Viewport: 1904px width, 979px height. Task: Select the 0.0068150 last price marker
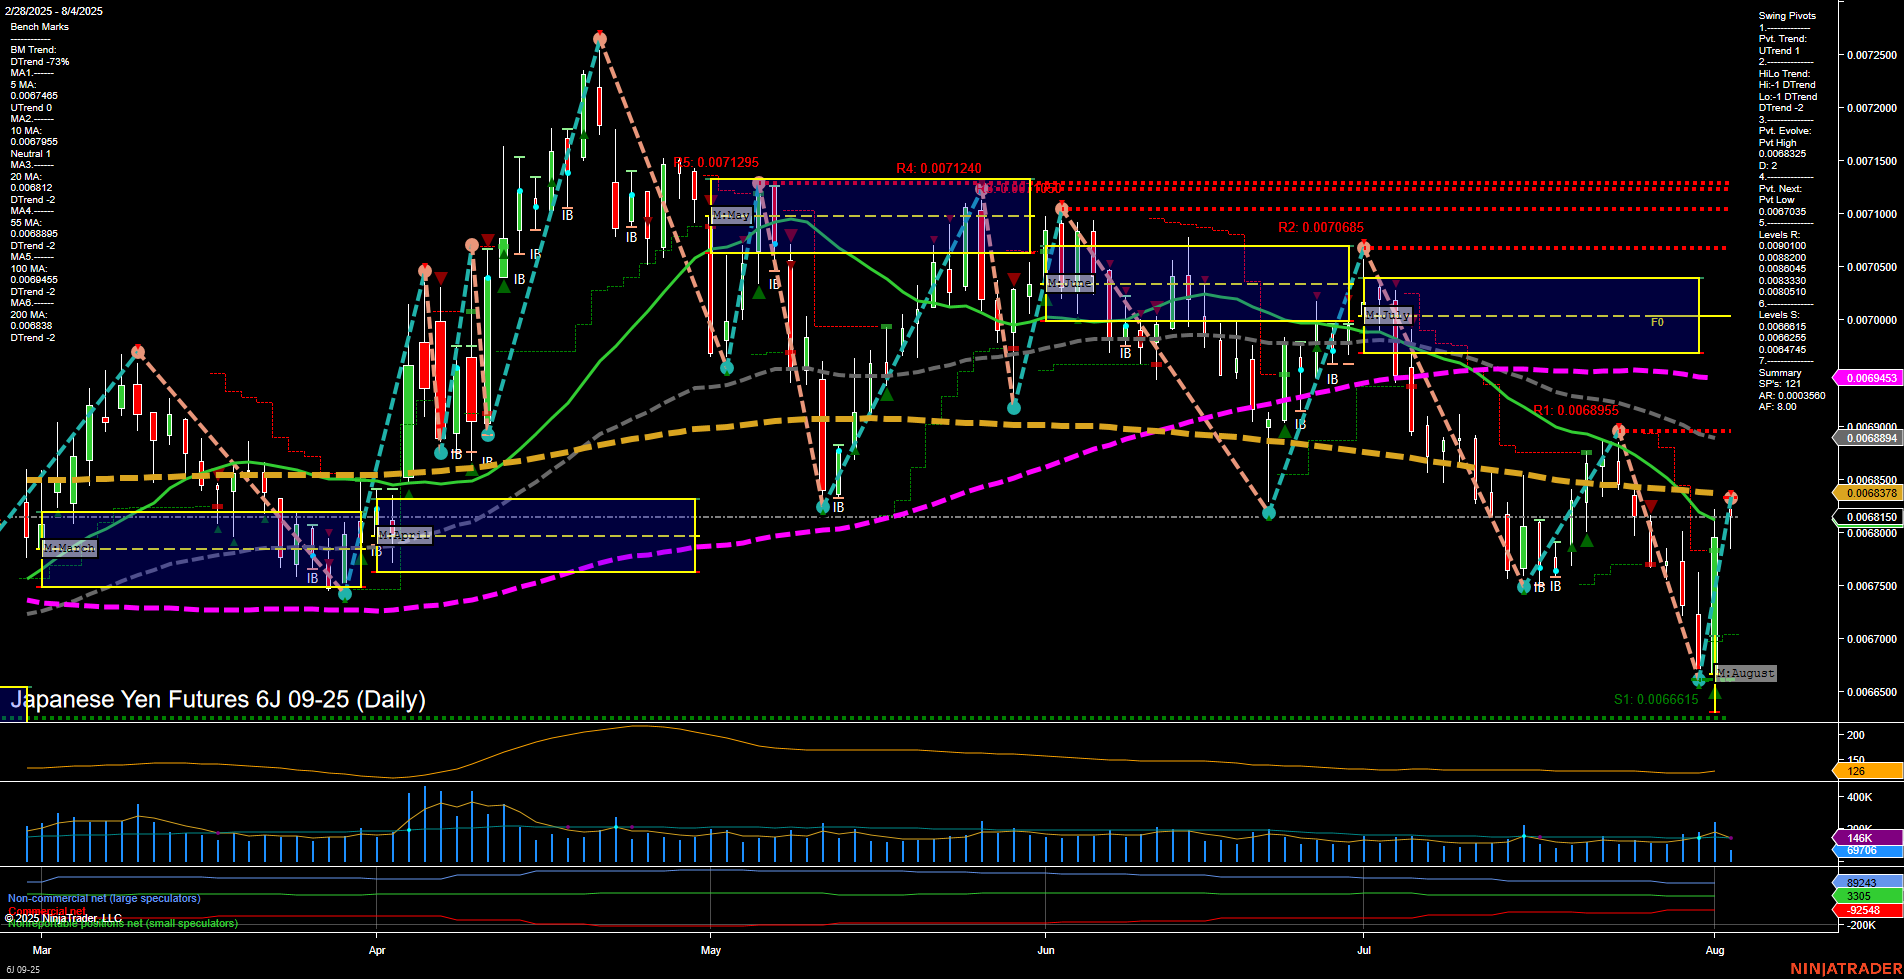pos(1868,517)
